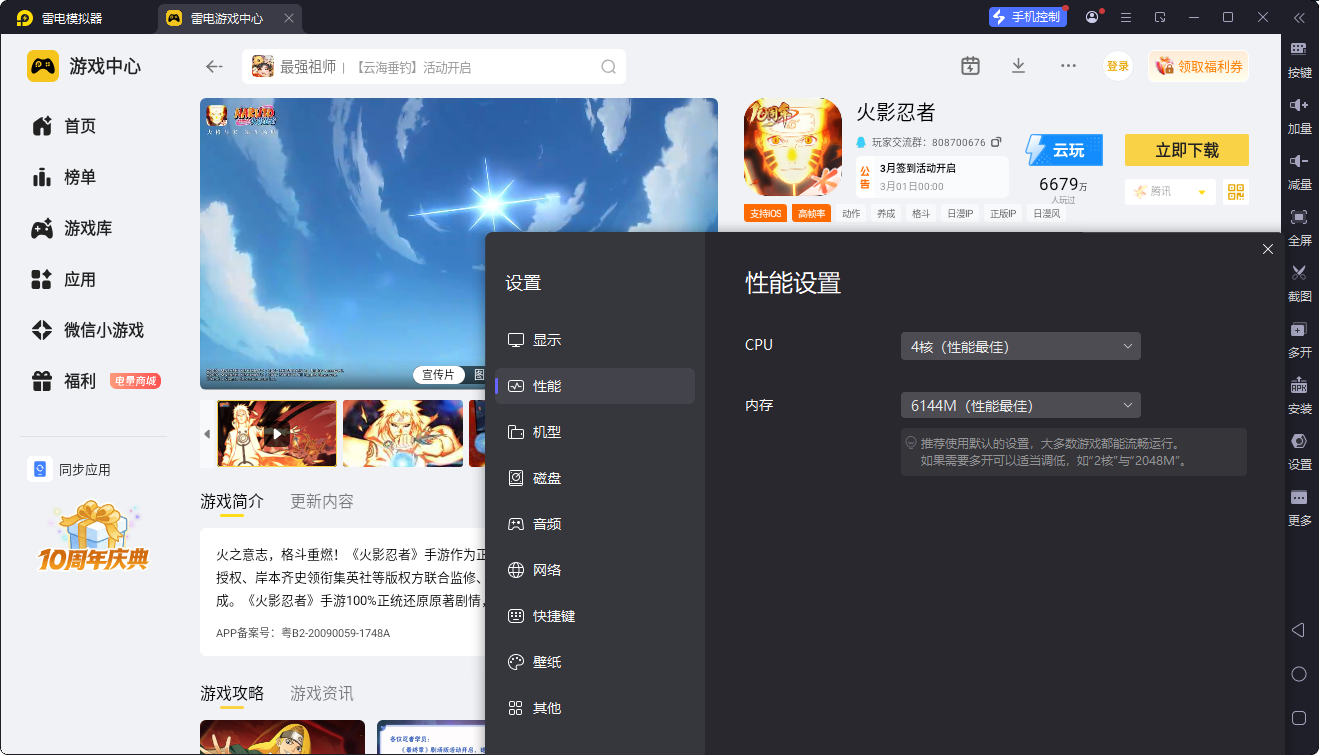Tap the Android back triangle button
Viewport: 1319px width, 755px height.
coord(1298,630)
